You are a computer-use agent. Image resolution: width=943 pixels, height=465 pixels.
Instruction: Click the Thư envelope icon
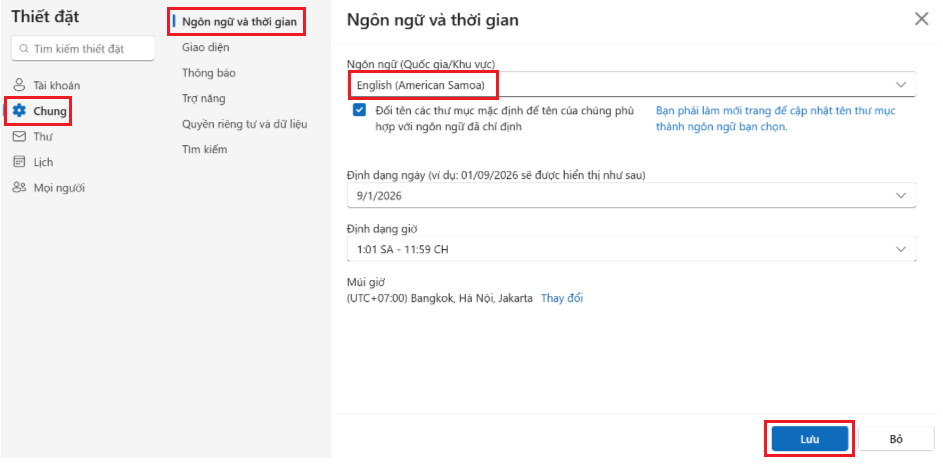[x=20, y=137]
